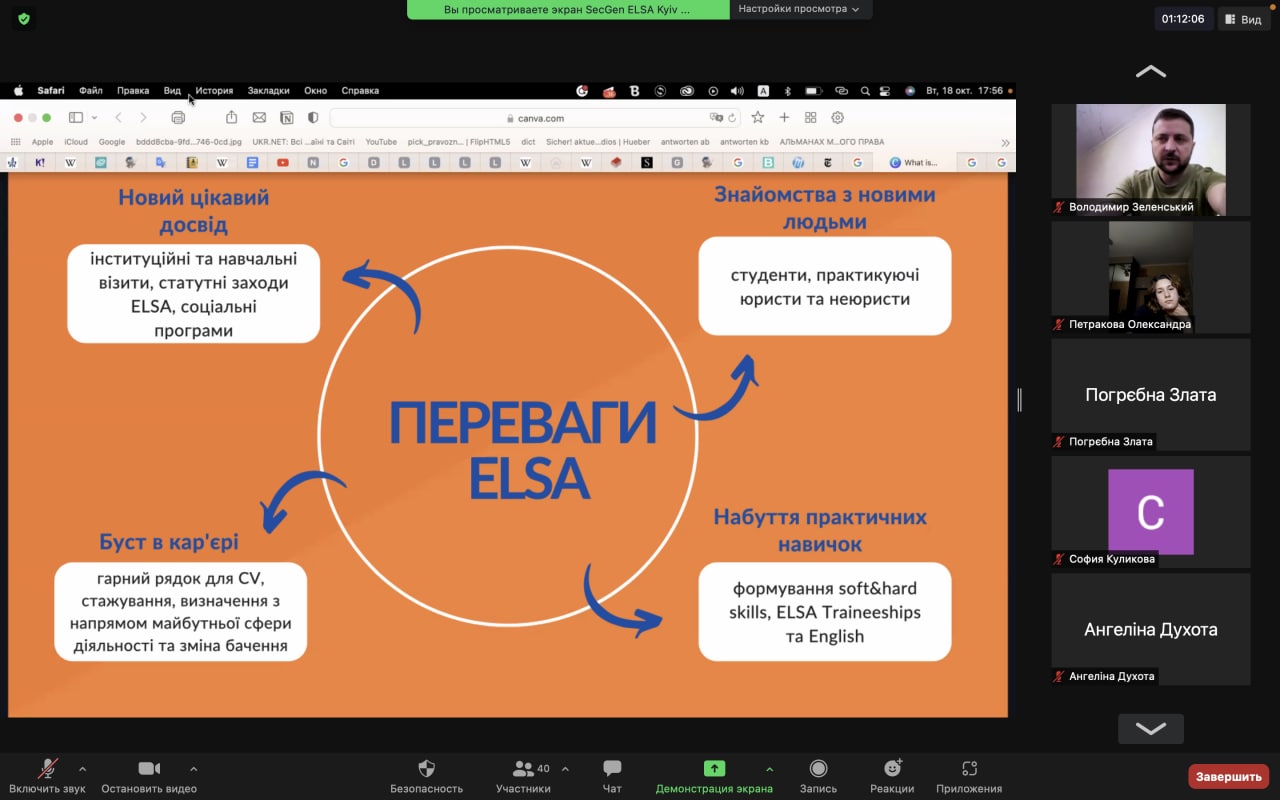Expand the arrow next to Участники
This screenshot has height=800, width=1280.
tap(565, 768)
